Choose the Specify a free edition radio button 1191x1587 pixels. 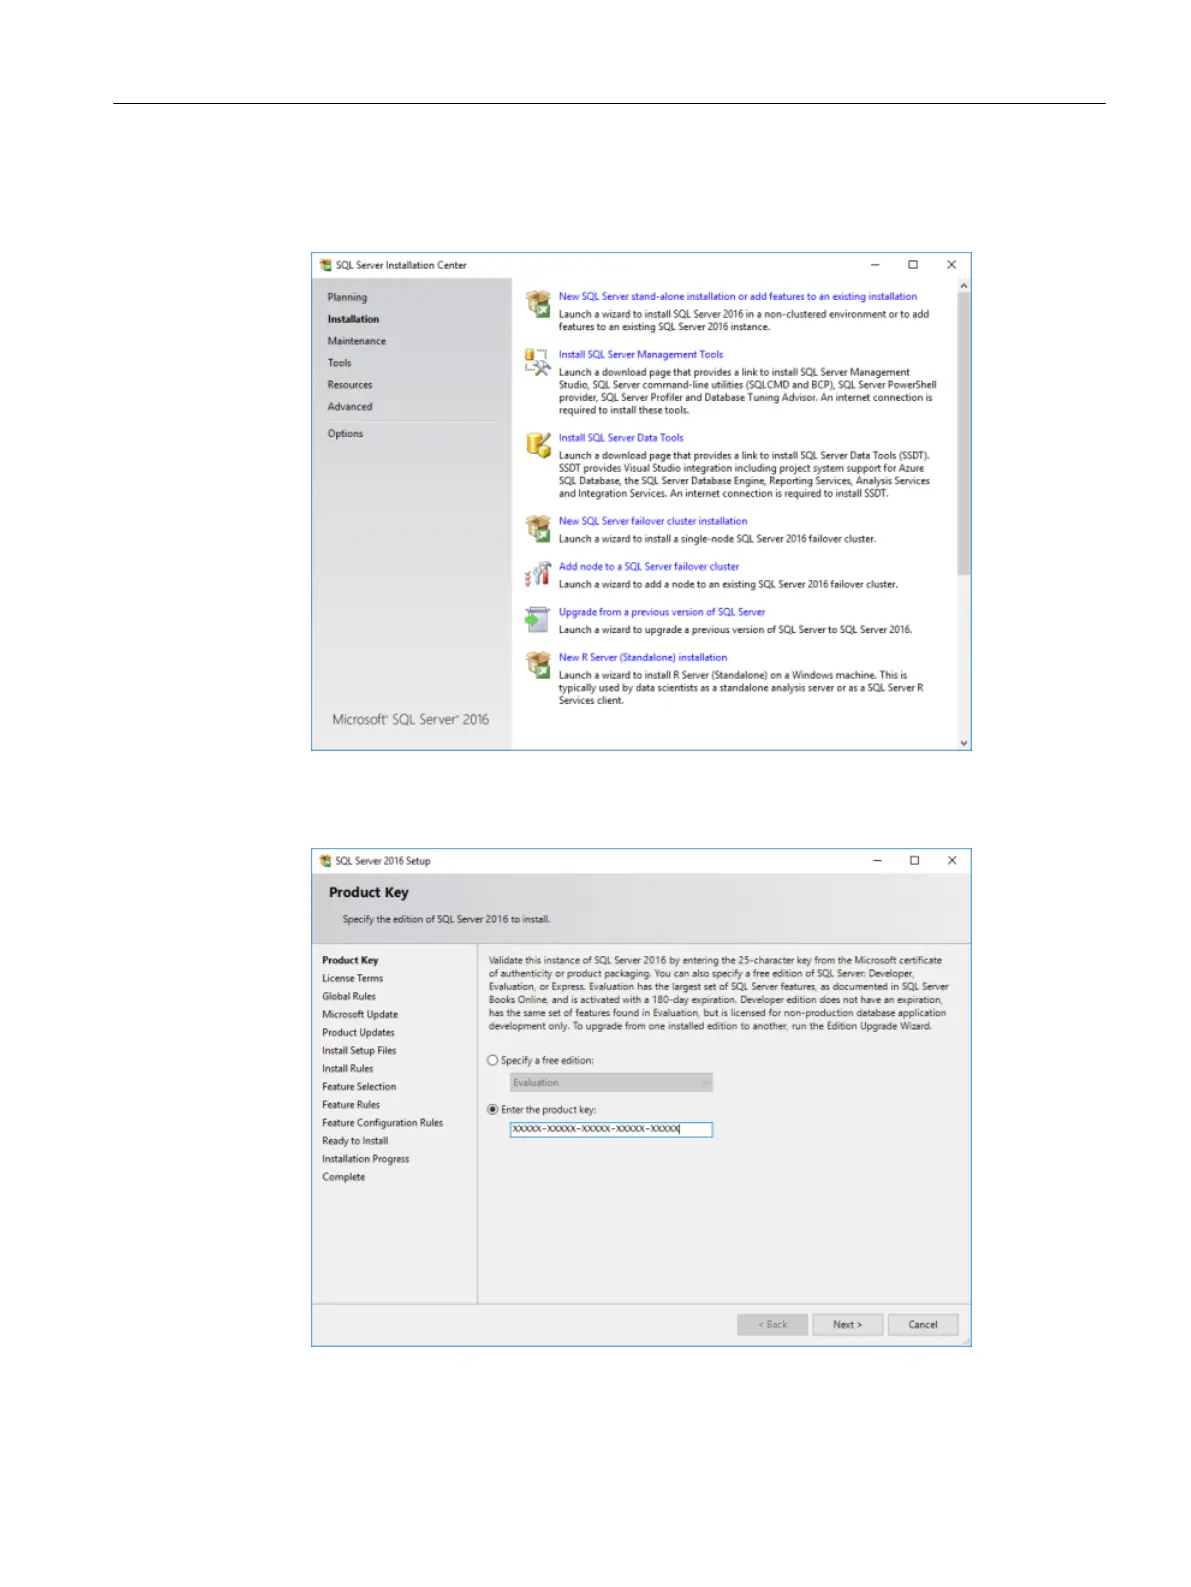(492, 1060)
